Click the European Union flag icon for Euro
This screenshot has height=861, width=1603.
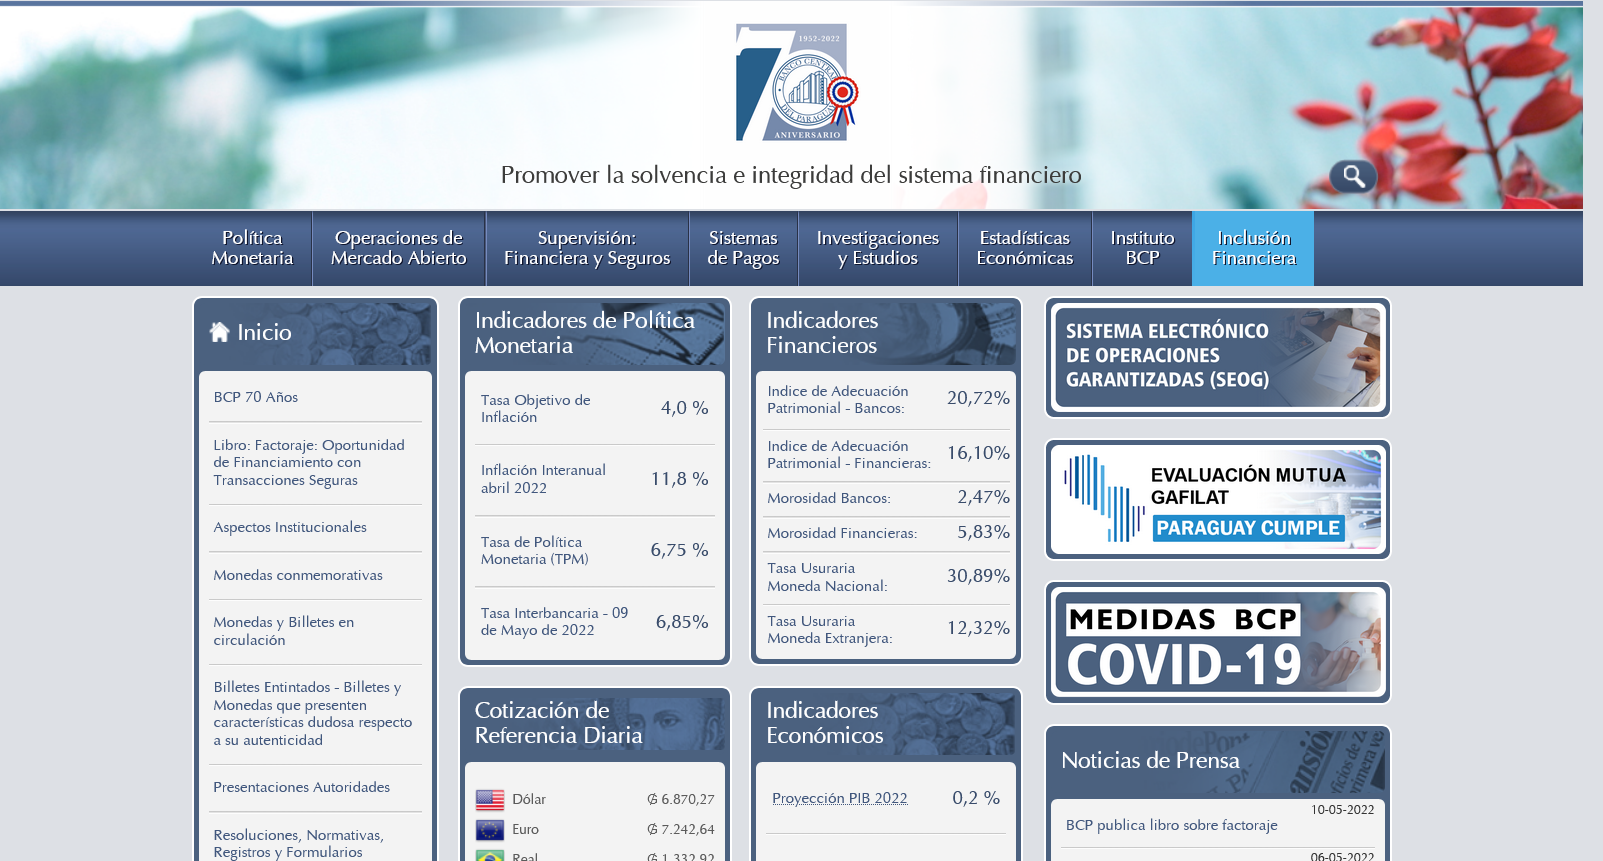pyautogui.click(x=490, y=829)
